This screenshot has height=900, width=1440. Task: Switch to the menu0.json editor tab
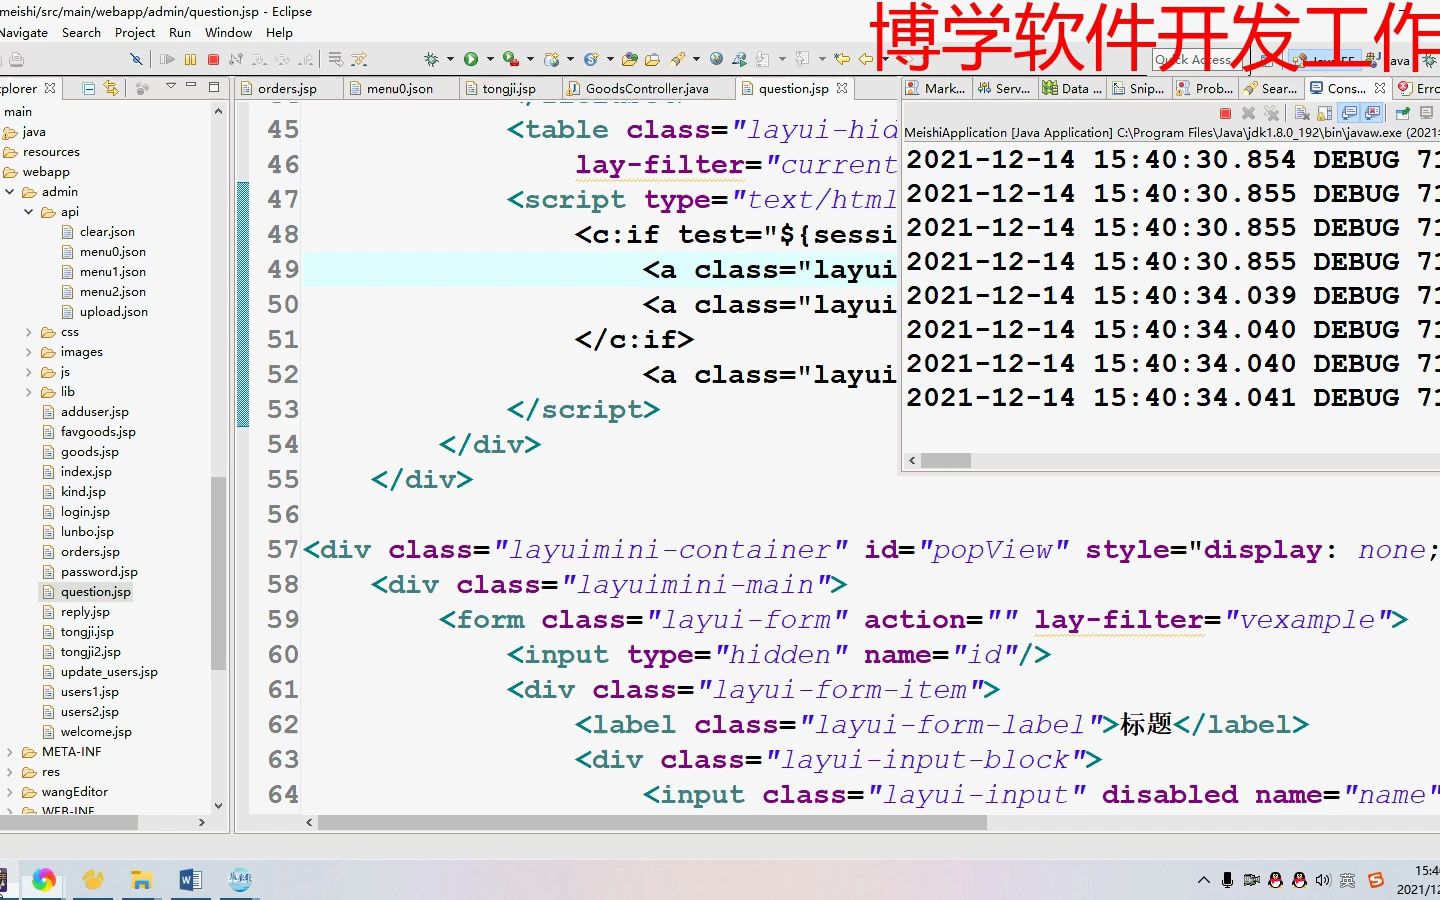[400, 88]
